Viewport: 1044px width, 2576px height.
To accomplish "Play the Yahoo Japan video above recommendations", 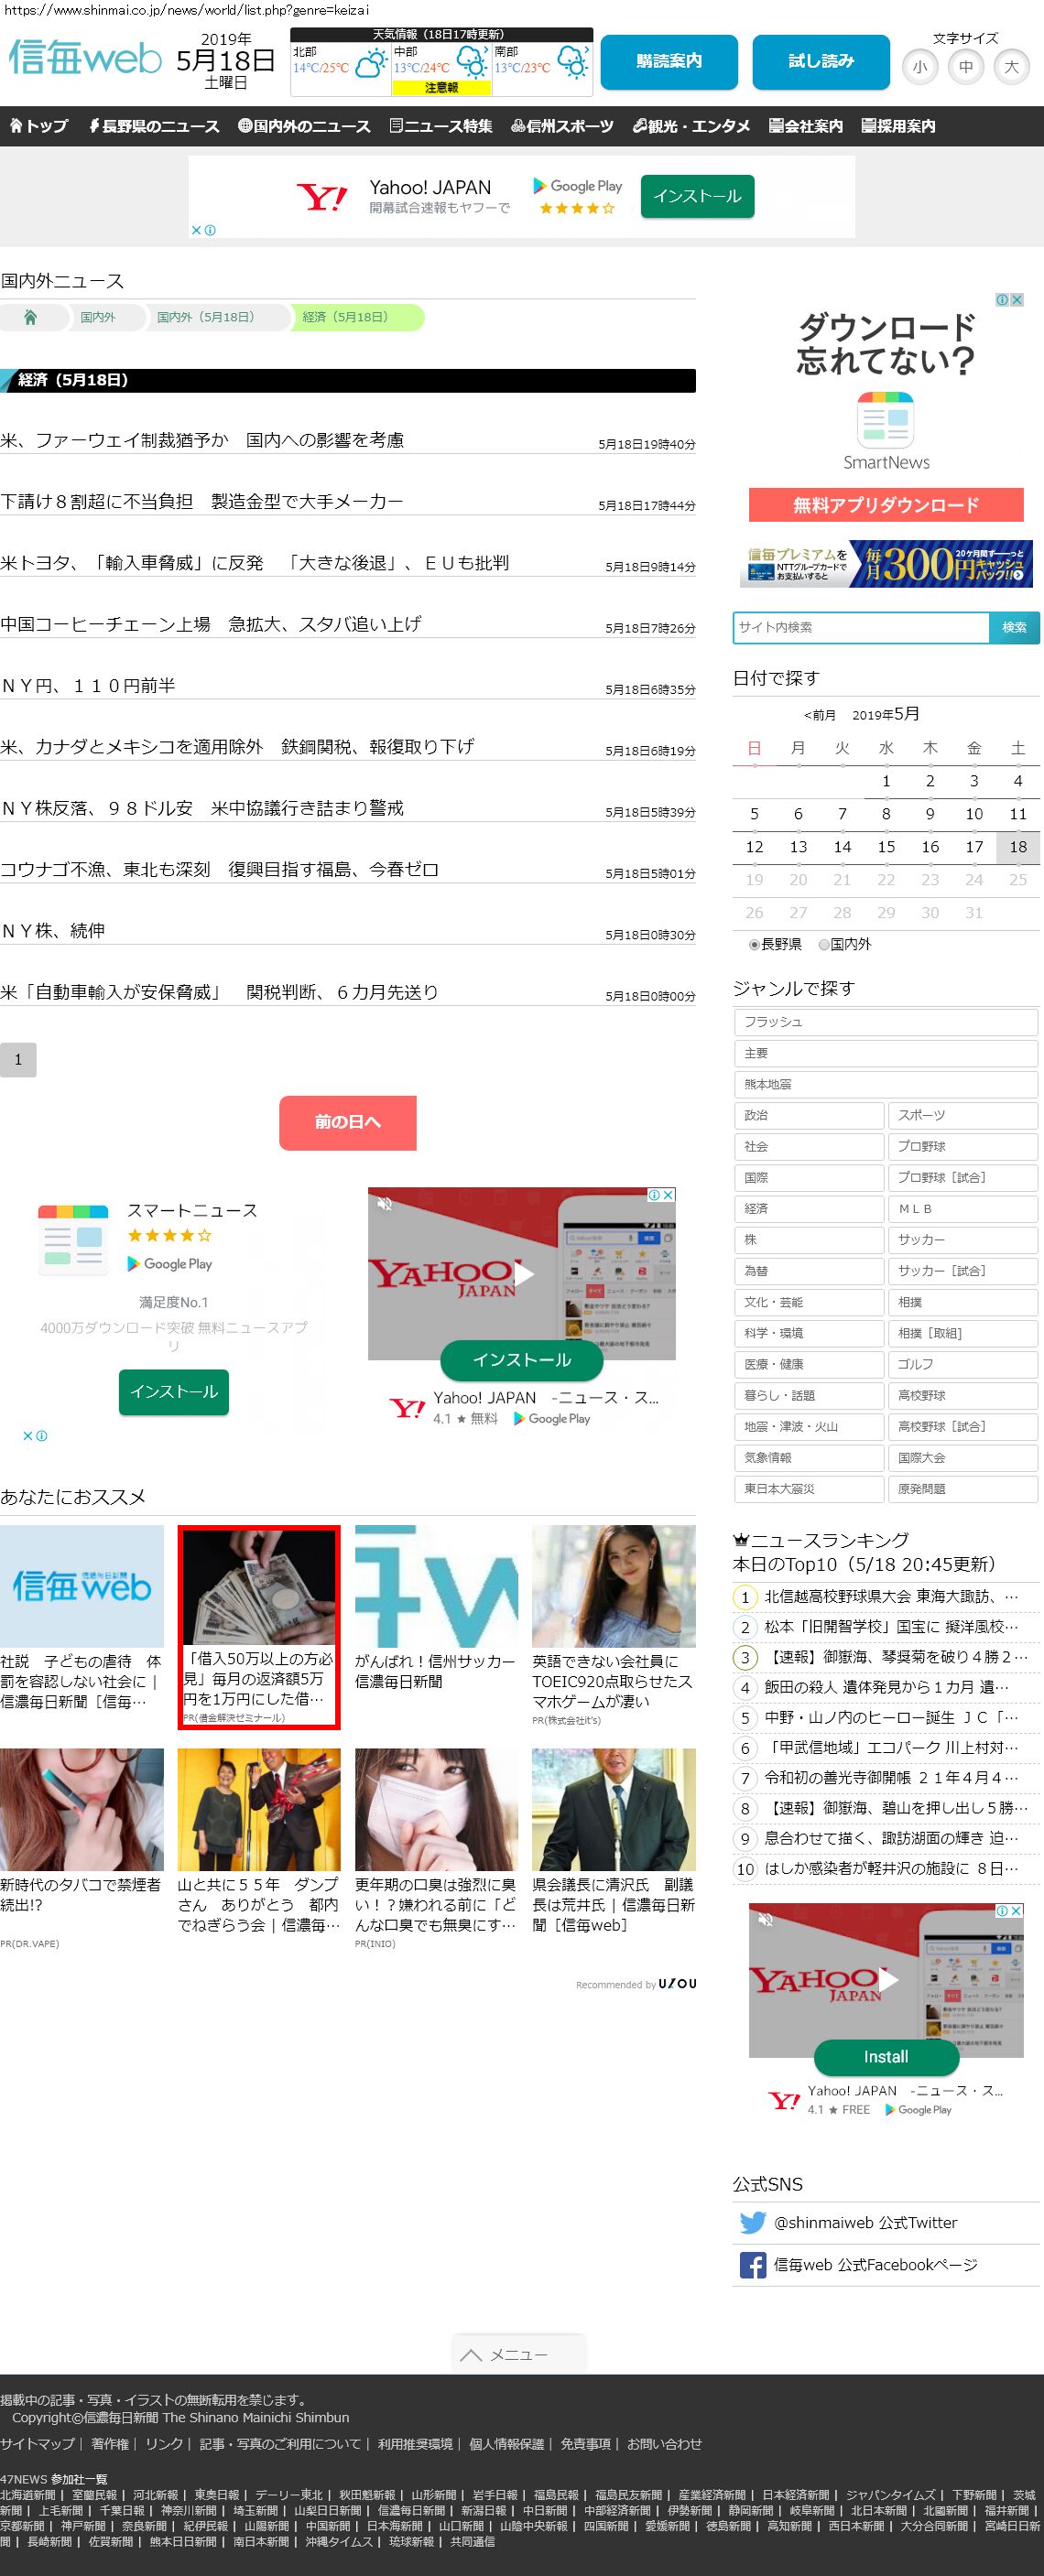I will [x=522, y=1274].
